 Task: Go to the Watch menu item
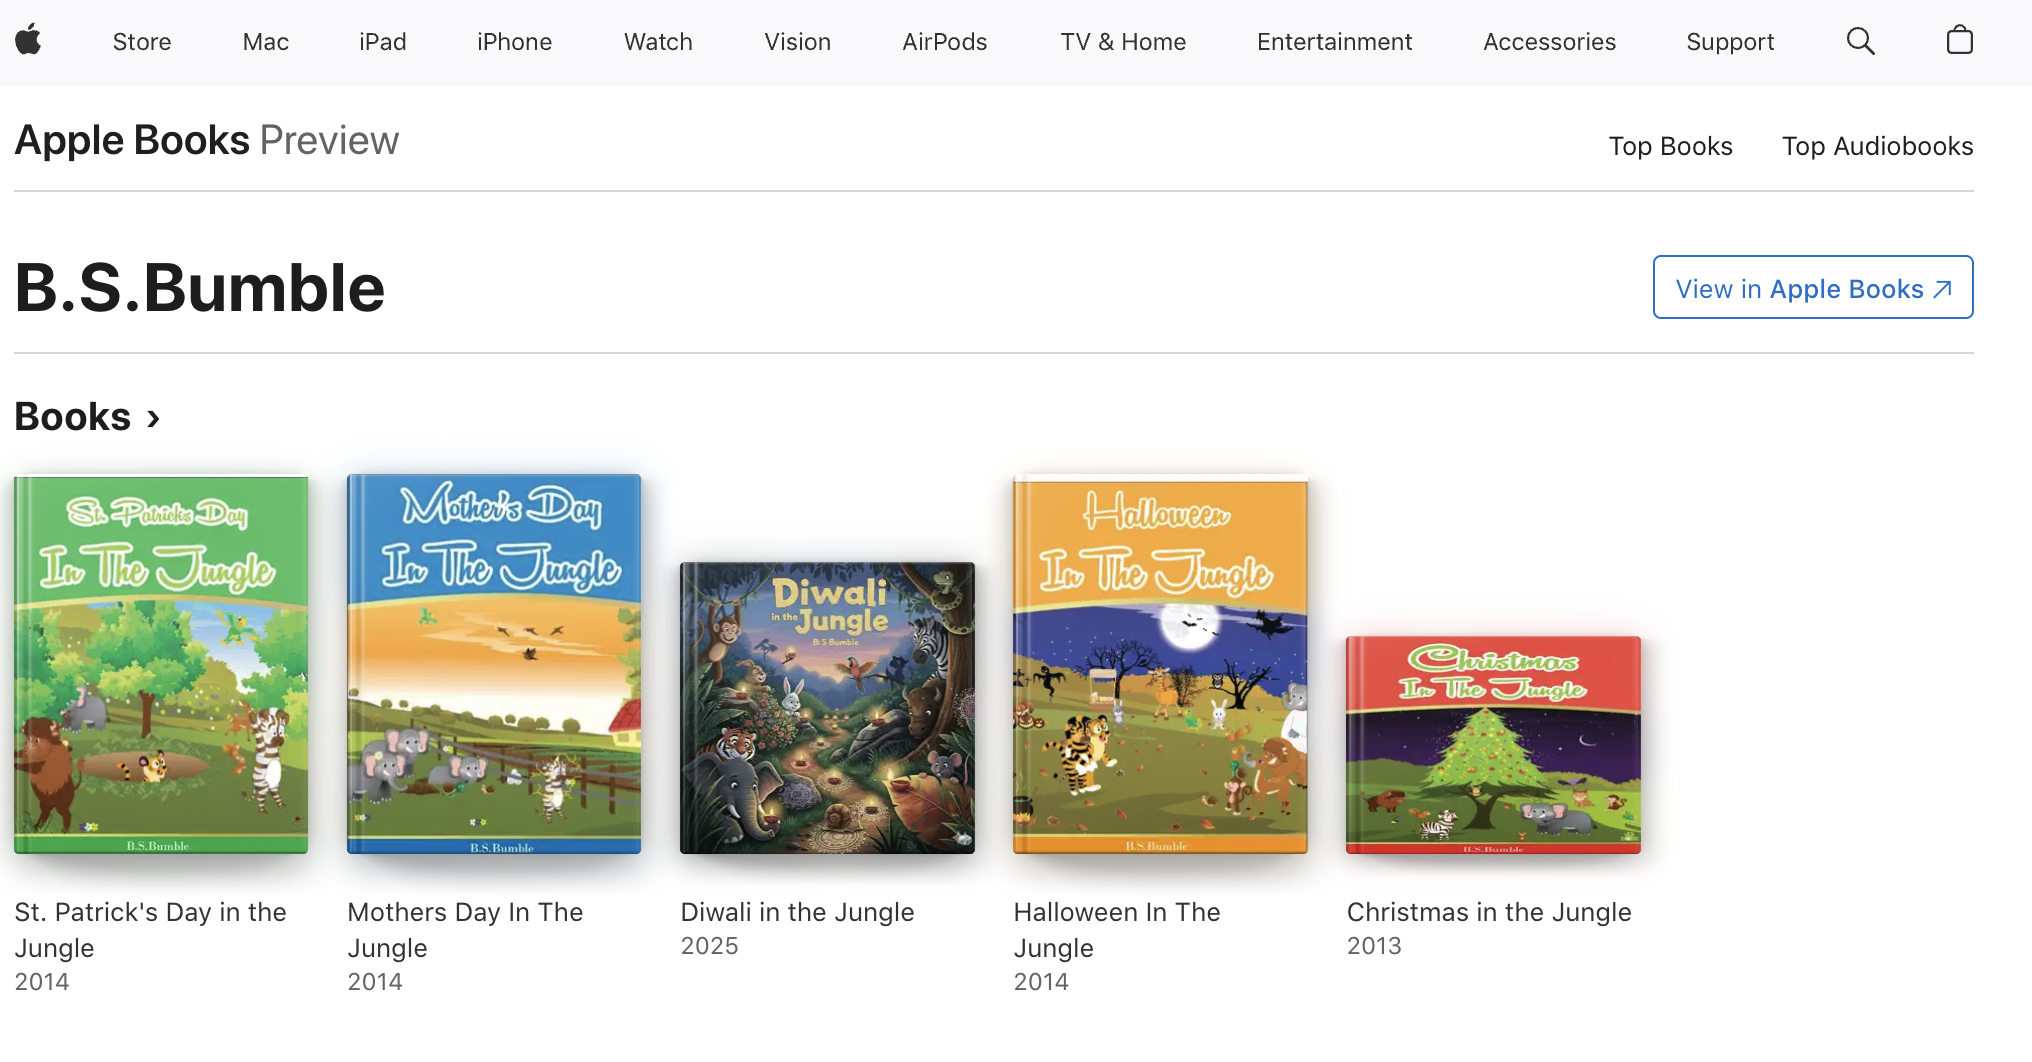click(x=658, y=42)
